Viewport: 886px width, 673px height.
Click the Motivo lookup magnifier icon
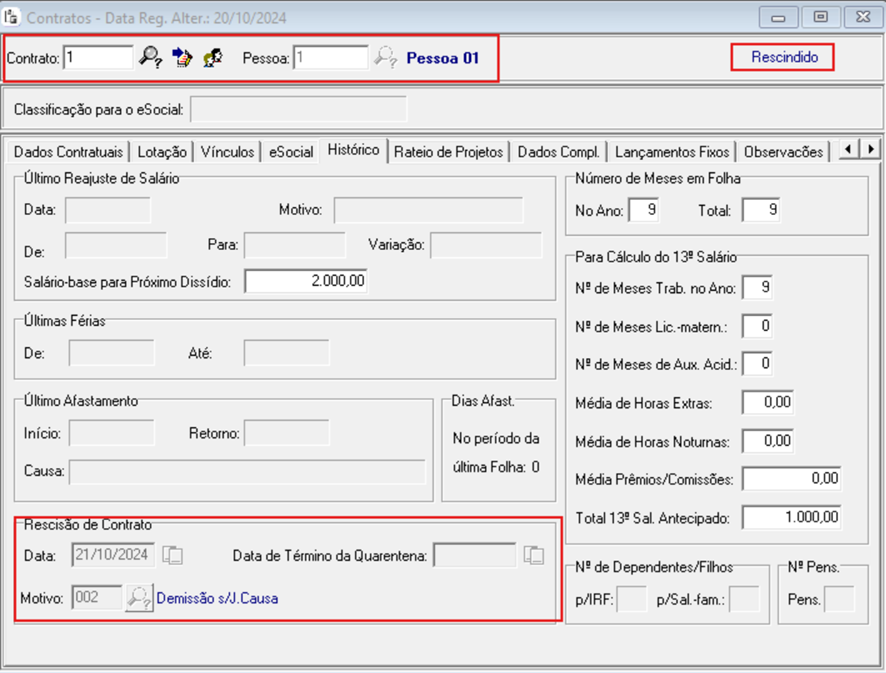138,598
